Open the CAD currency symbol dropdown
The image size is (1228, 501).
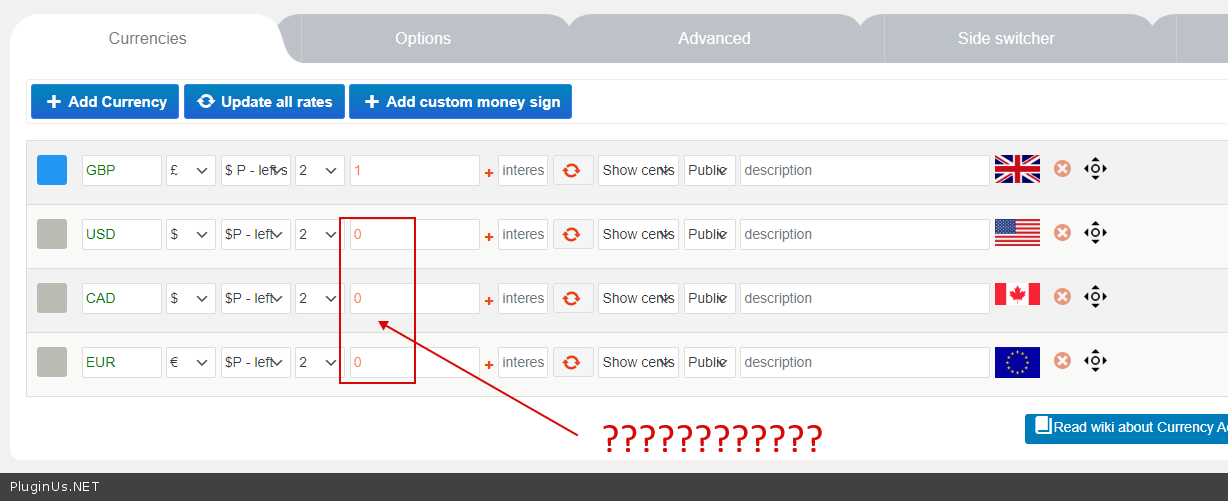(x=191, y=298)
